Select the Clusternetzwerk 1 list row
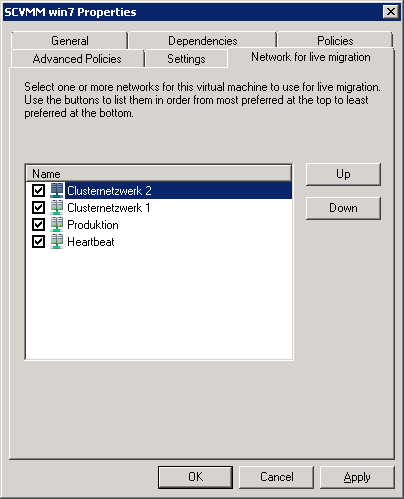Viewport: 404px width, 499px height. tap(159, 208)
